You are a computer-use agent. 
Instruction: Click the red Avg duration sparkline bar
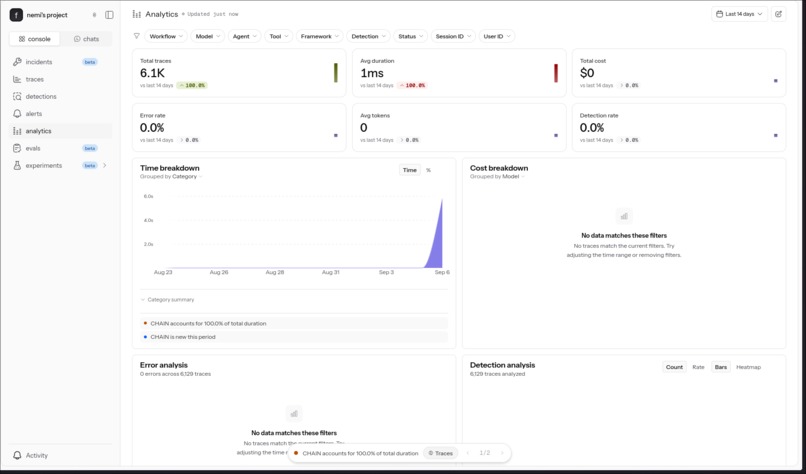point(556,73)
